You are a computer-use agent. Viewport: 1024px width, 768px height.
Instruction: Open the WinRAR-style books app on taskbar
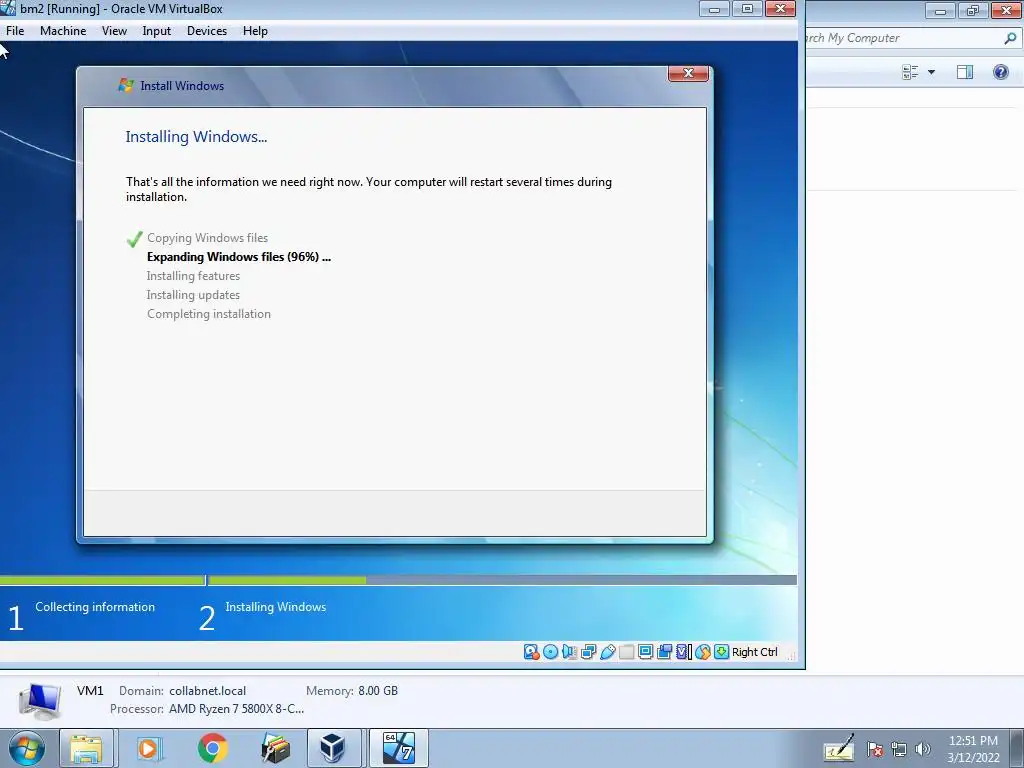[x=276, y=748]
